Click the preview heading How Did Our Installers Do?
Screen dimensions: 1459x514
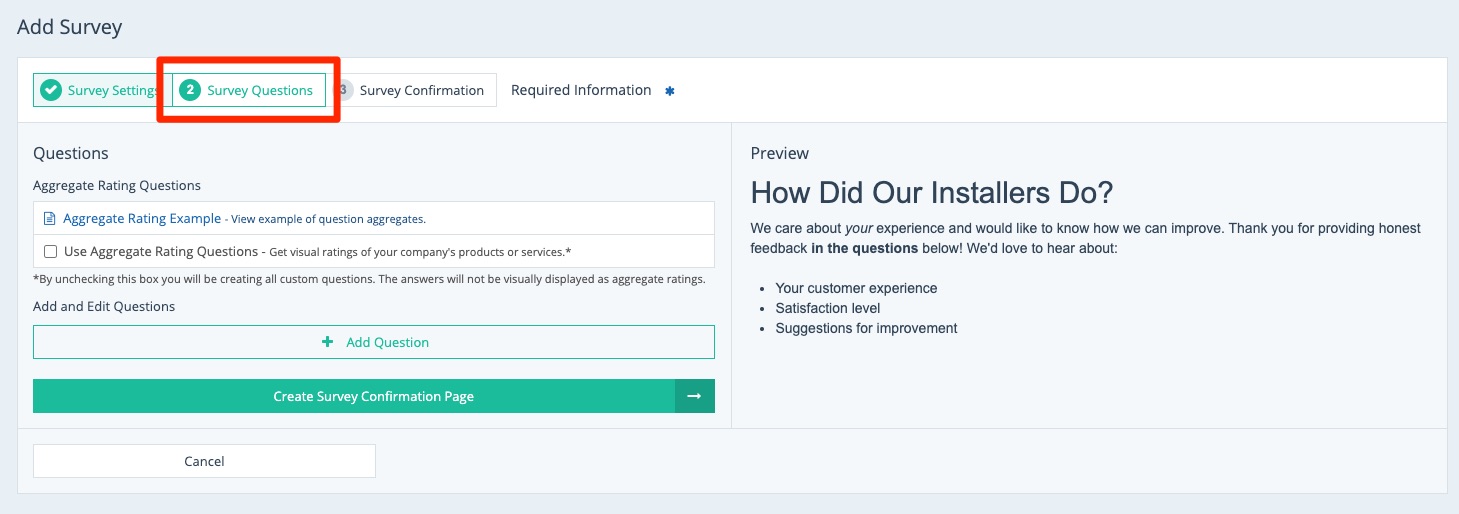(932, 192)
